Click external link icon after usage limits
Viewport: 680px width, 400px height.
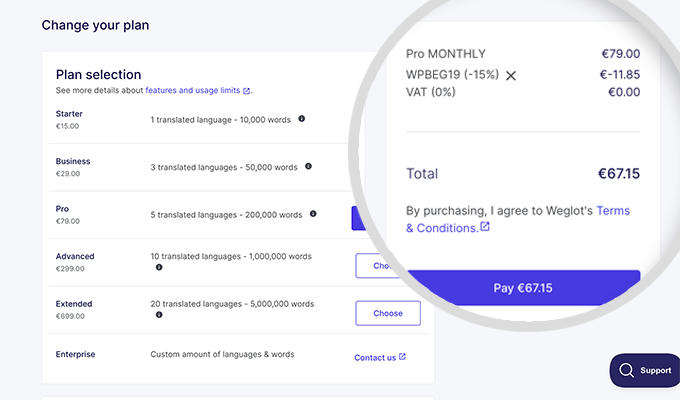click(x=246, y=91)
